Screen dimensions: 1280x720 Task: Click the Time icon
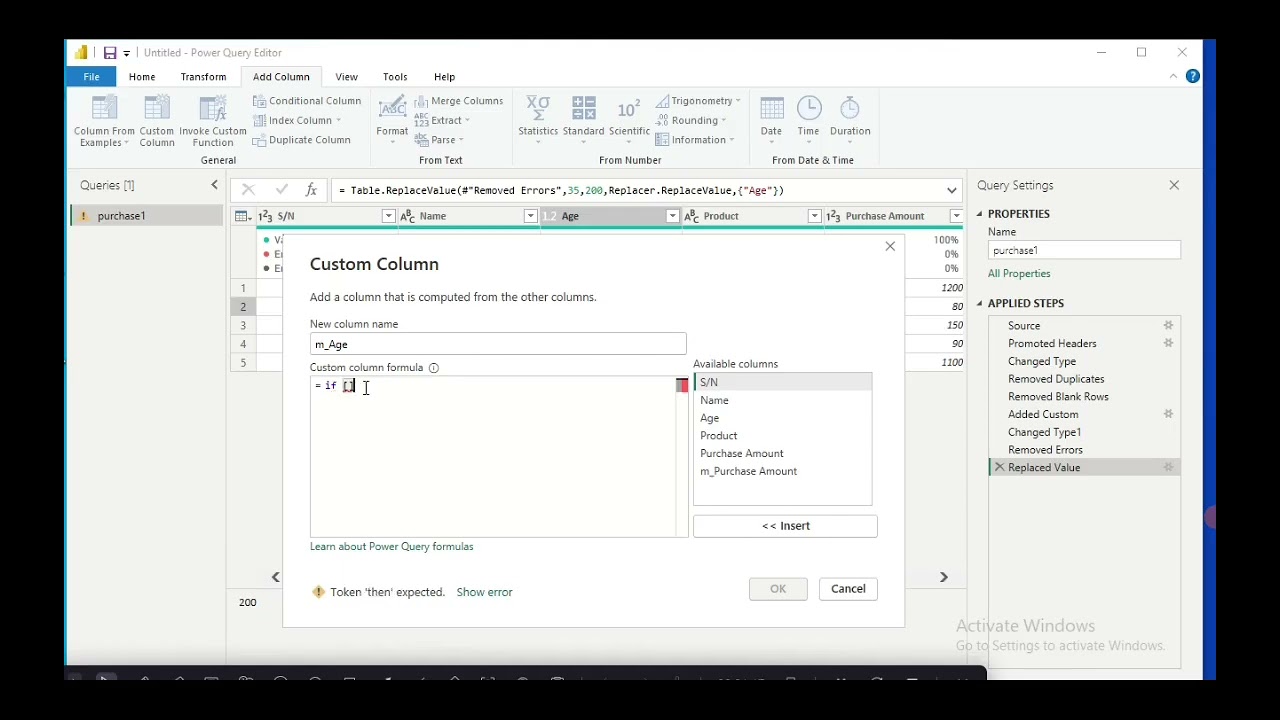809,108
